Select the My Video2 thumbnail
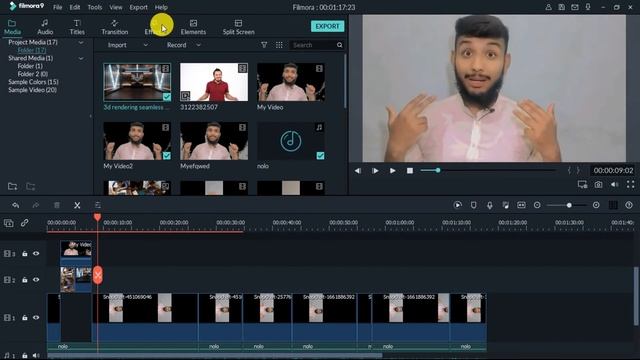The image size is (640, 360). pyautogui.click(x=137, y=141)
